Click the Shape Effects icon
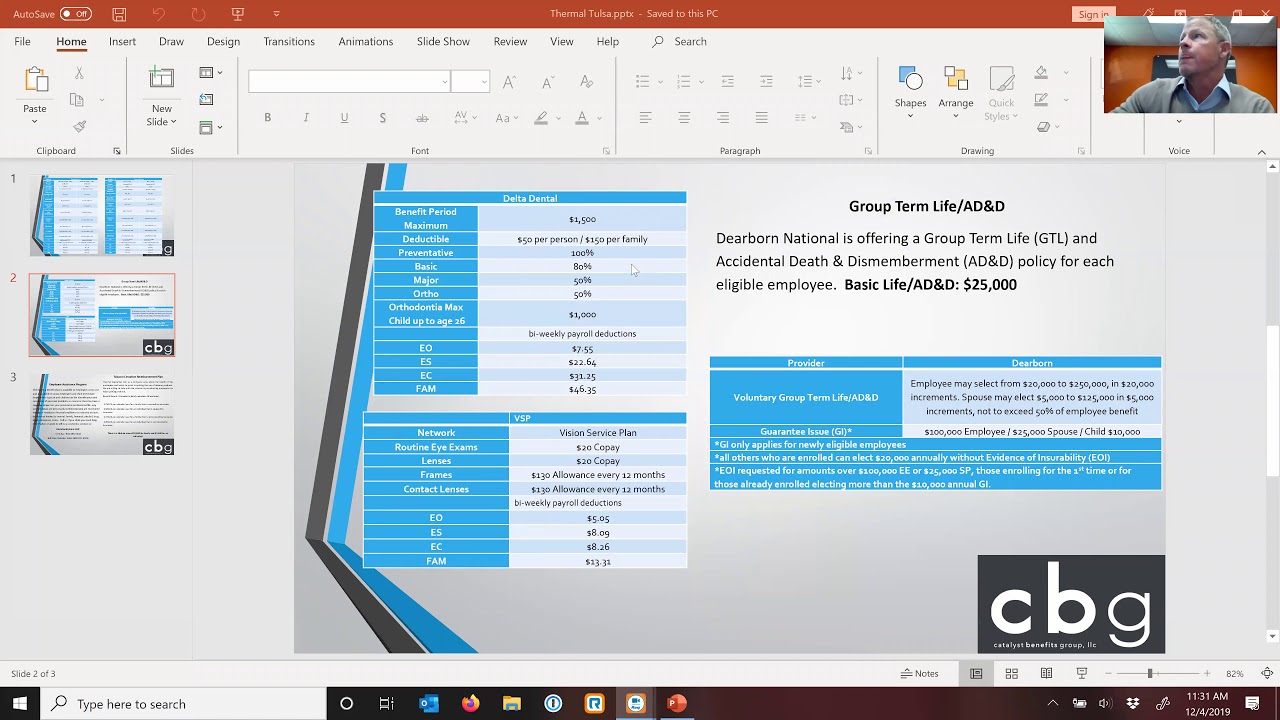The image size is (1280, 720). pyautogui.click(x=1043, y=127)
